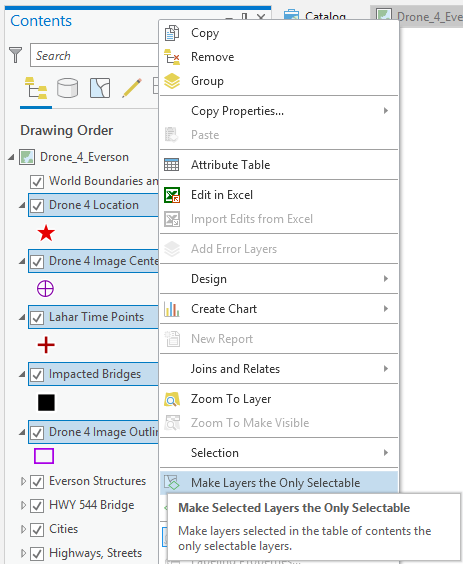Toggle Drone 4 Image Center layer checkbox
Image resolution: width=463 pixels, height=564 pixels.
[x=37, y=261]
